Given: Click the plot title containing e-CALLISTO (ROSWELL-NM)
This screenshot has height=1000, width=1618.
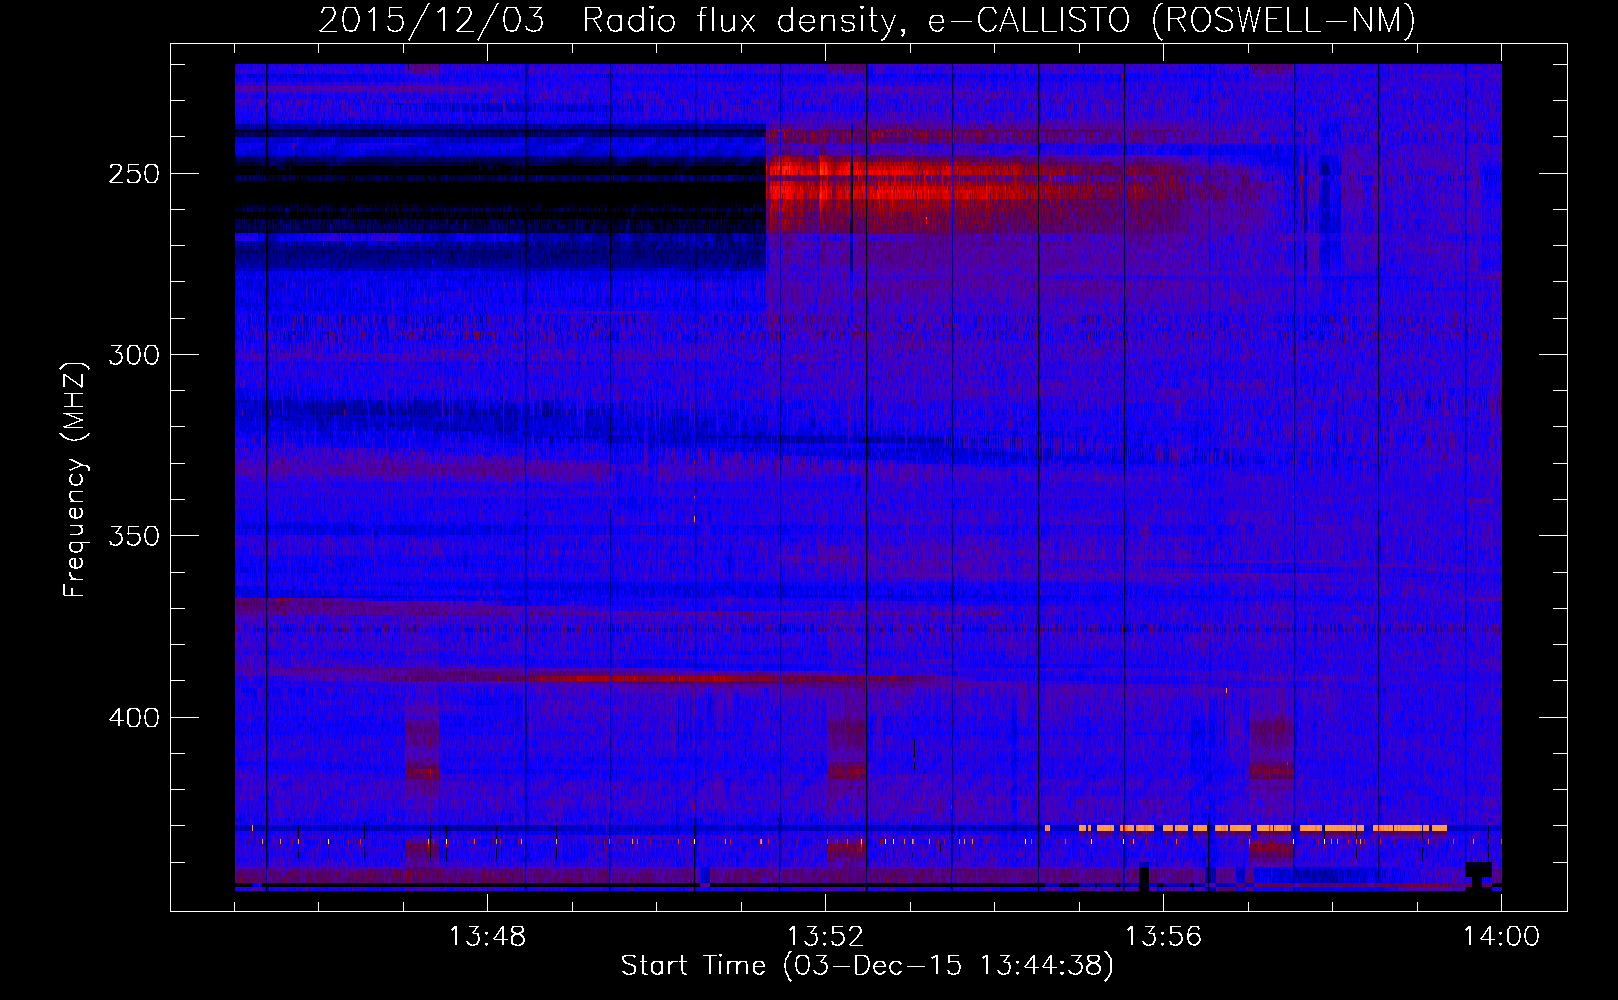Looking at the screenshot, I should (x=866, y=20).
